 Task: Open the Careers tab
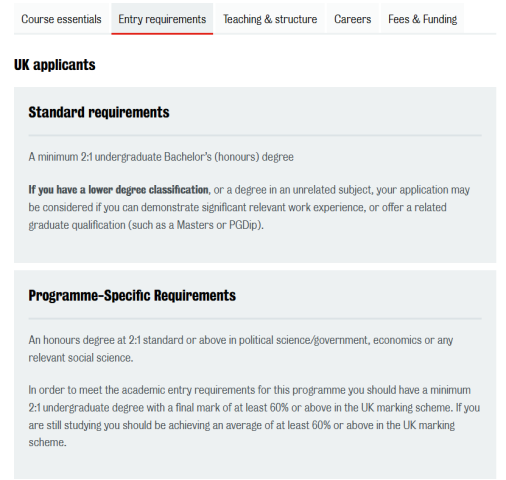click(x=352, y=19)
